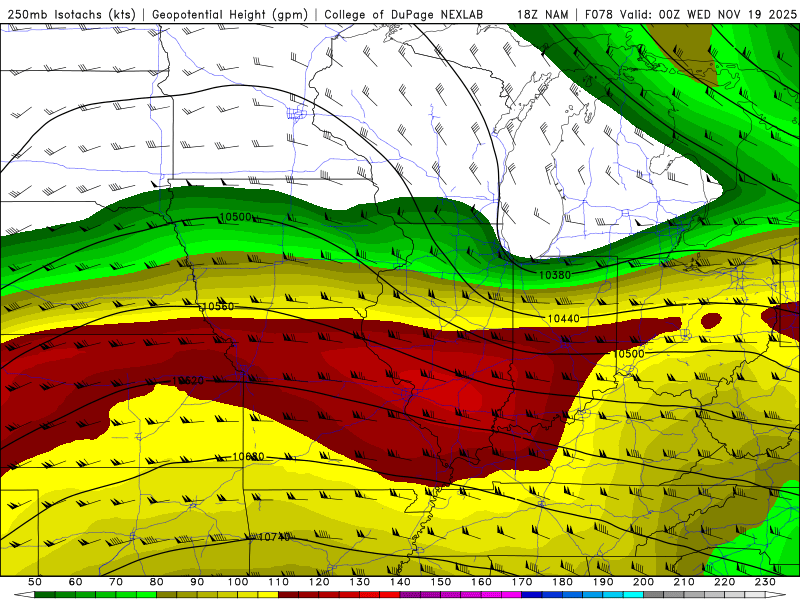The height and width of the screenshot is (600, 800).
Task: Click the 10560 height contour label
Action: click(217, 306)
